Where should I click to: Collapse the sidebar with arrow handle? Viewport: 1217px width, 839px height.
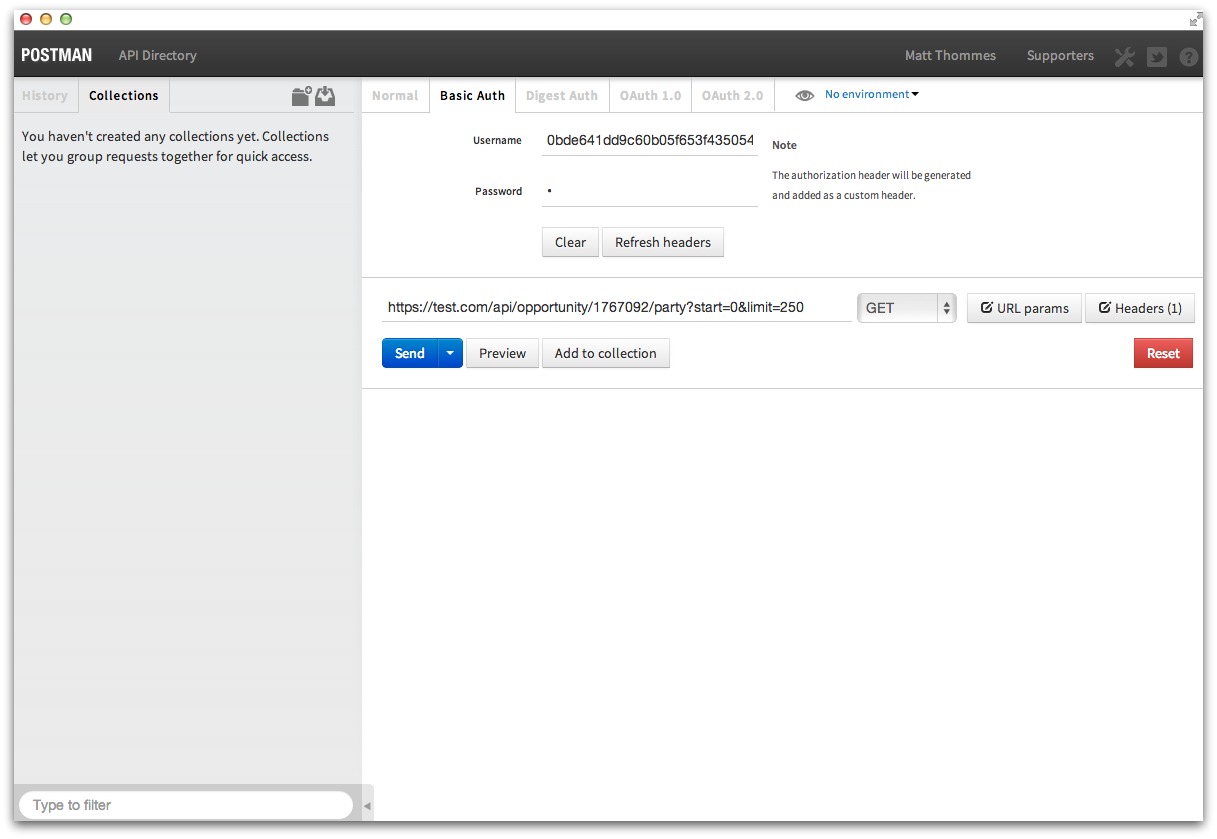[367, 805]
